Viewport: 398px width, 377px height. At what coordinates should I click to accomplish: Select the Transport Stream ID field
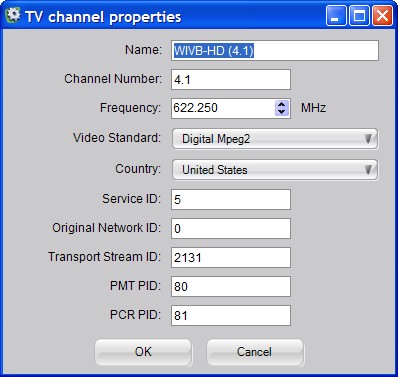pos(231,257)
